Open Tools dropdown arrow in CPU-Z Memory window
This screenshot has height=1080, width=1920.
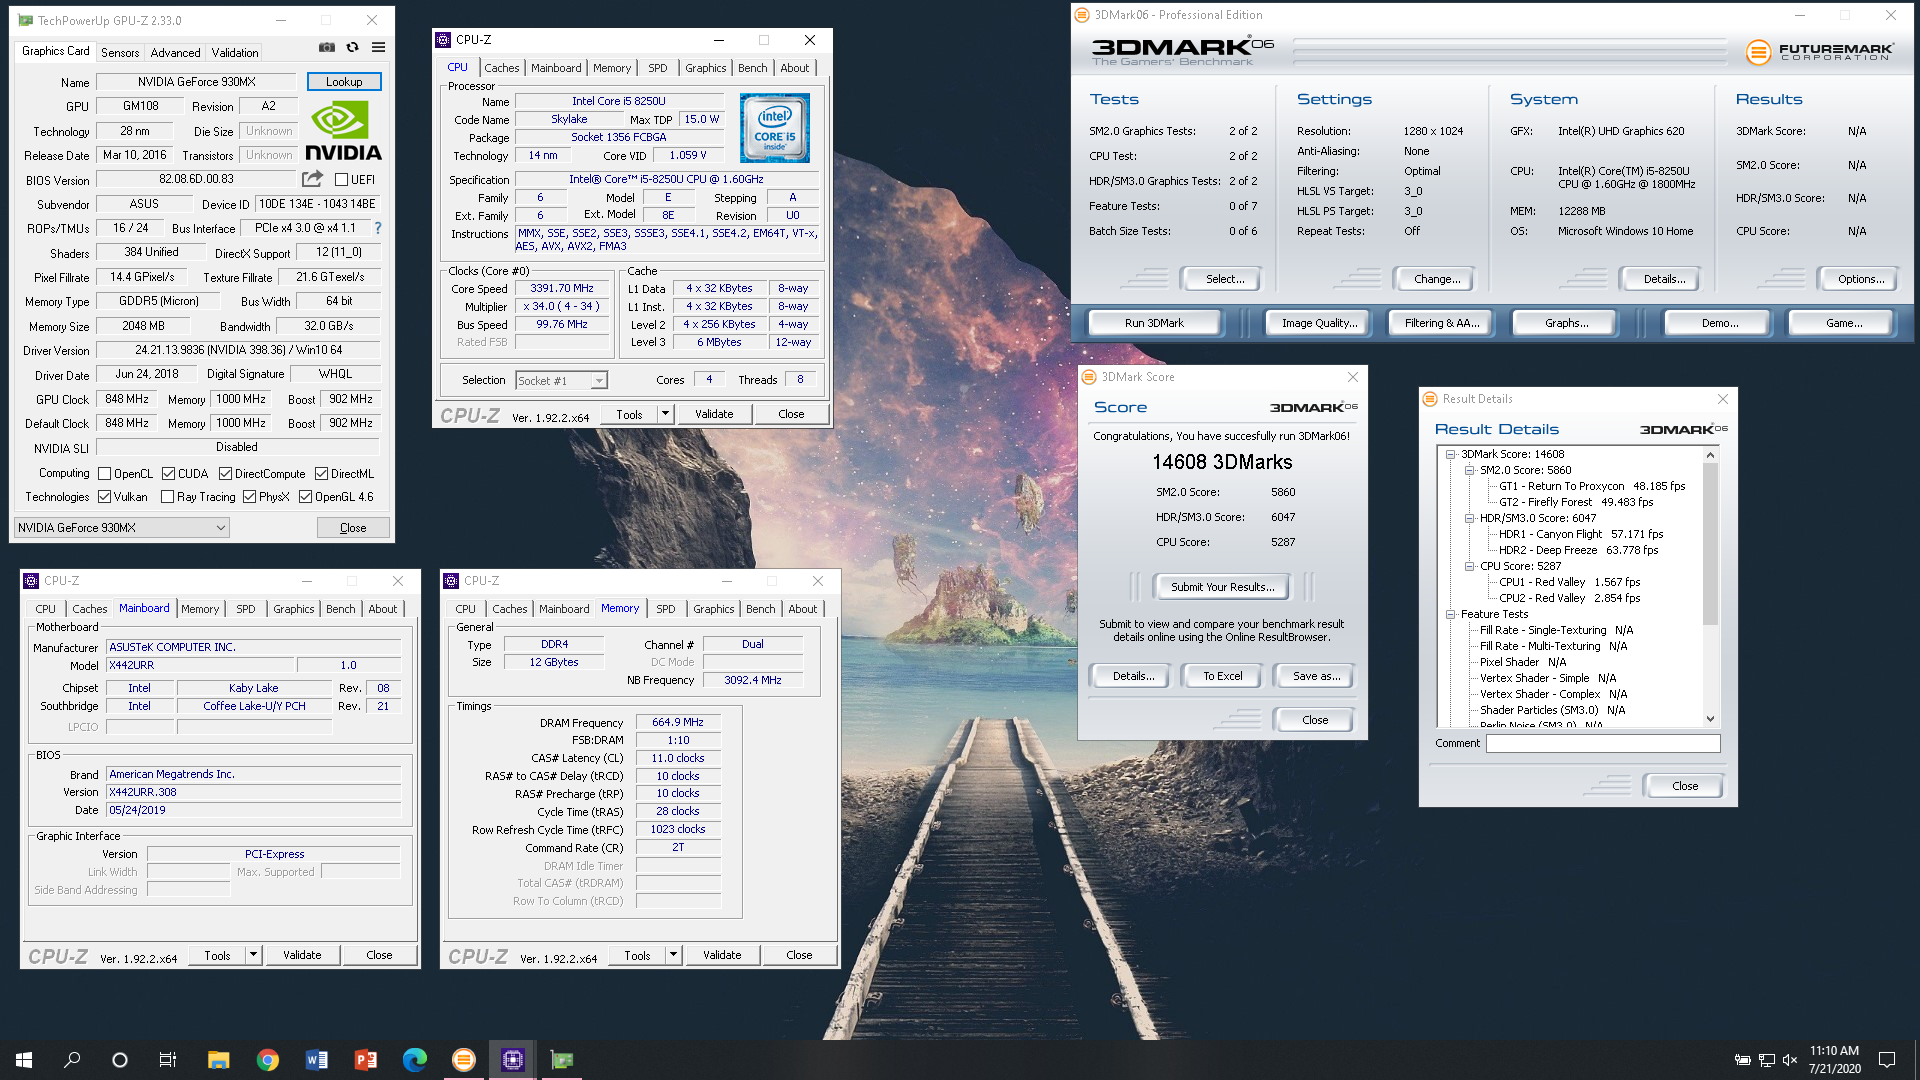pos(673,955)
